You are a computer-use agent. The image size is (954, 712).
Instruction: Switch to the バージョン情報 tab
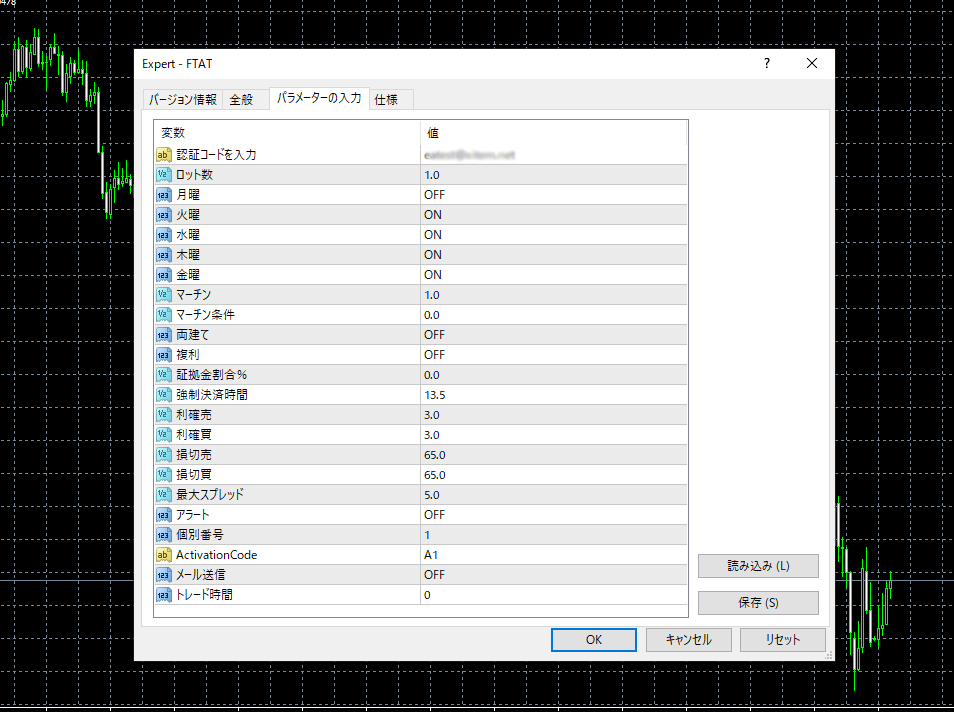coord(182,100)
